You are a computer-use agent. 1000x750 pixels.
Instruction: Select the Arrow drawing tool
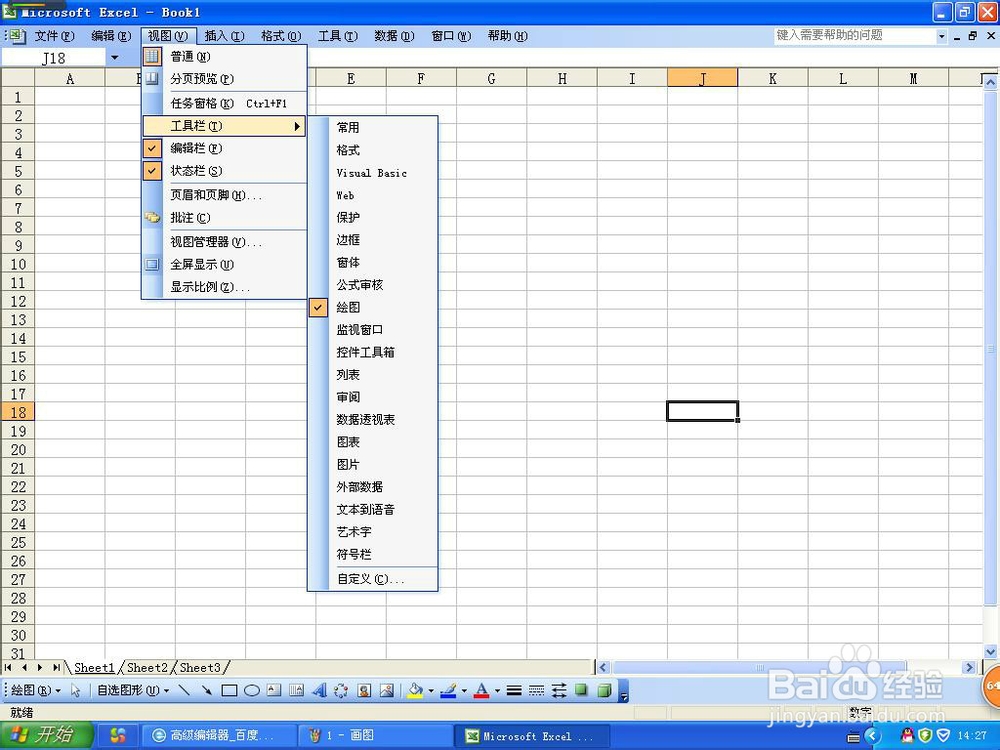pos(206,690)
